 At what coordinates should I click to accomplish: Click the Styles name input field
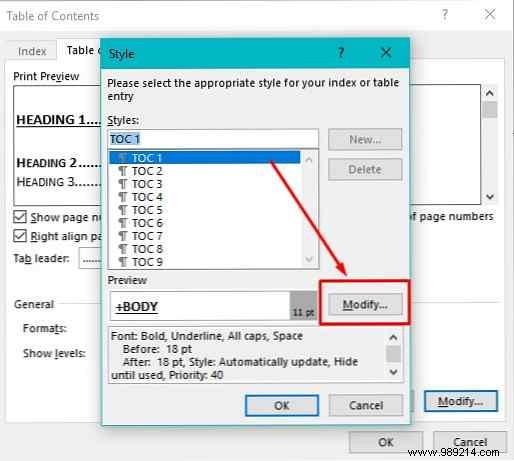click(x=213, y=139)
